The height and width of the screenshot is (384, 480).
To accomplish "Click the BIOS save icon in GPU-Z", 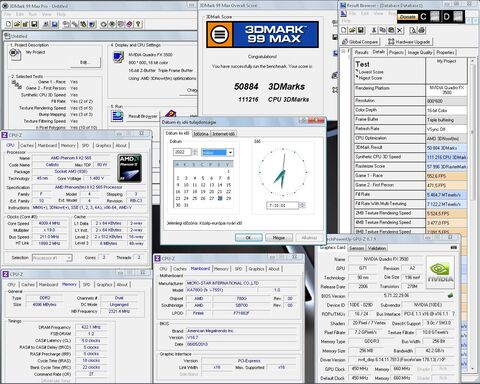I will tap(450, 295).
